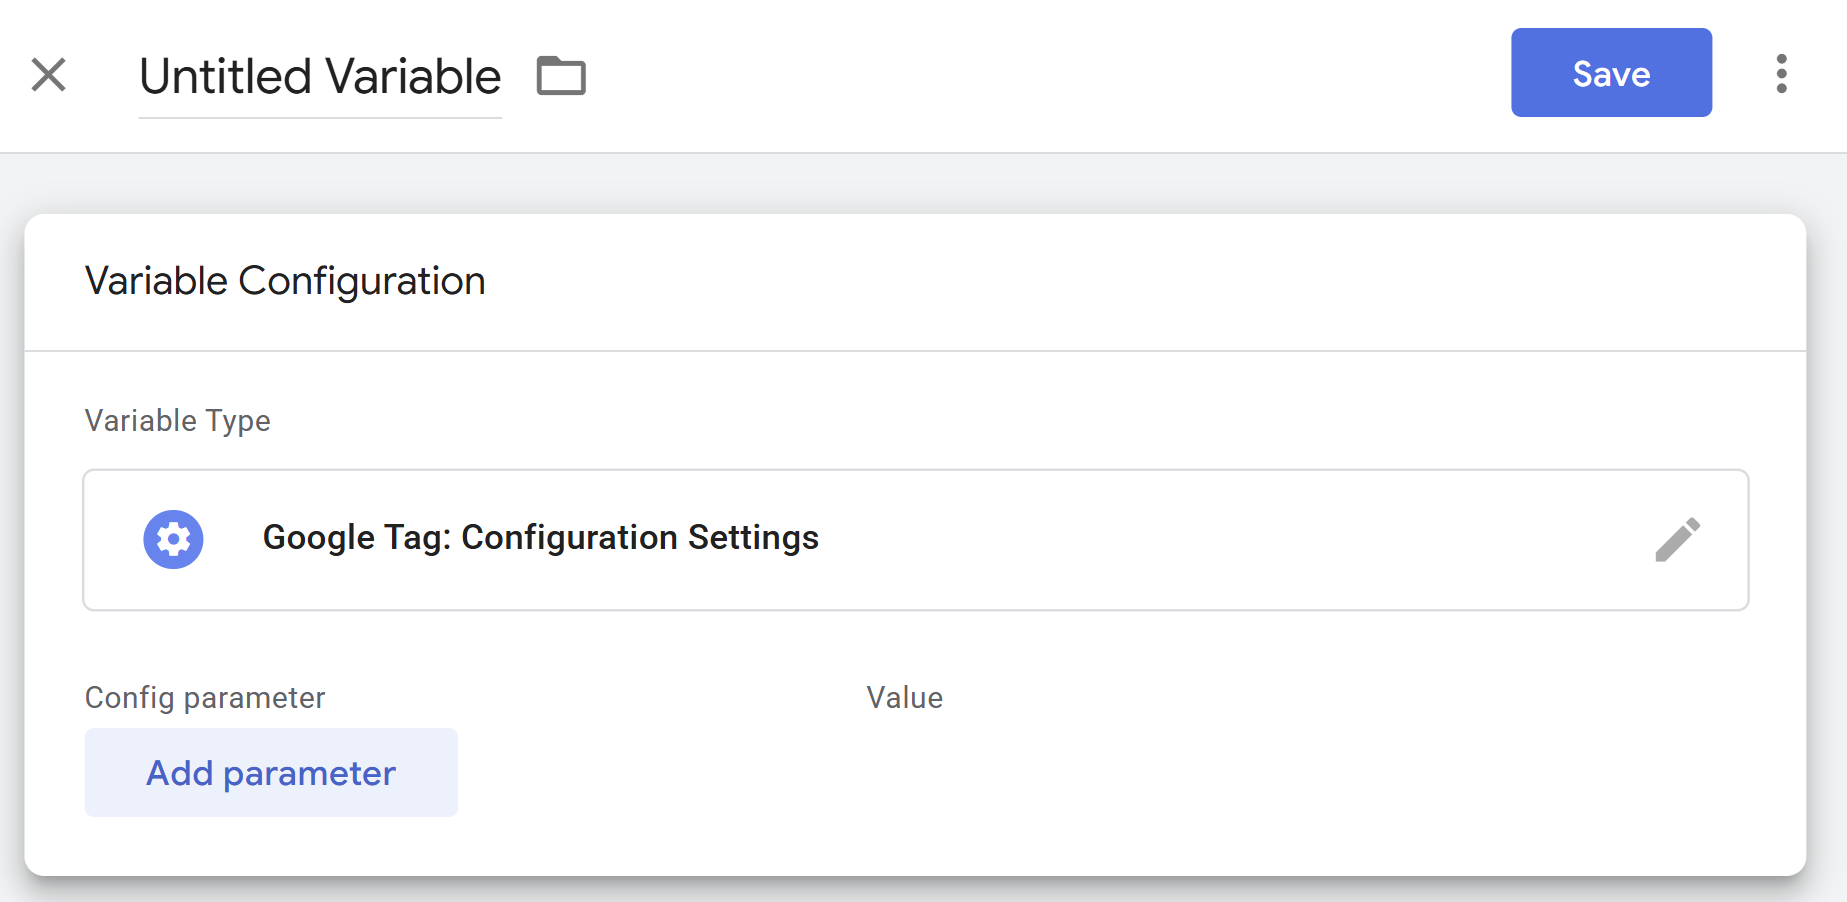Click the word Settings in the variable type name

pos(754,538)
